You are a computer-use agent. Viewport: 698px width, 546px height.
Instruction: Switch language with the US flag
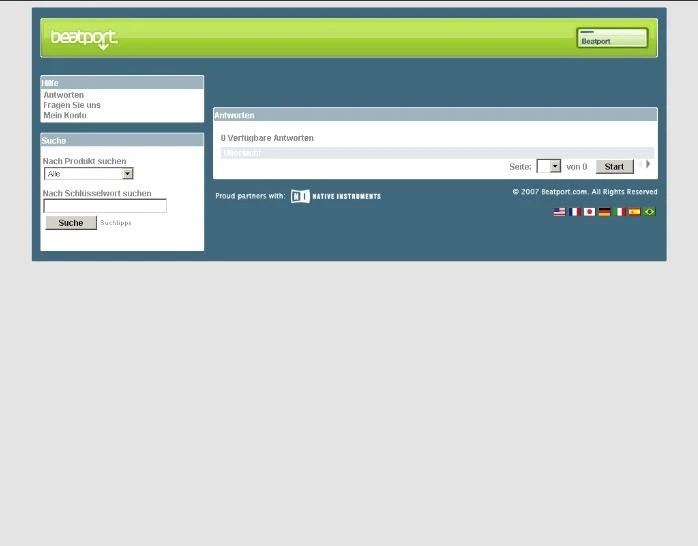point(559,212)
